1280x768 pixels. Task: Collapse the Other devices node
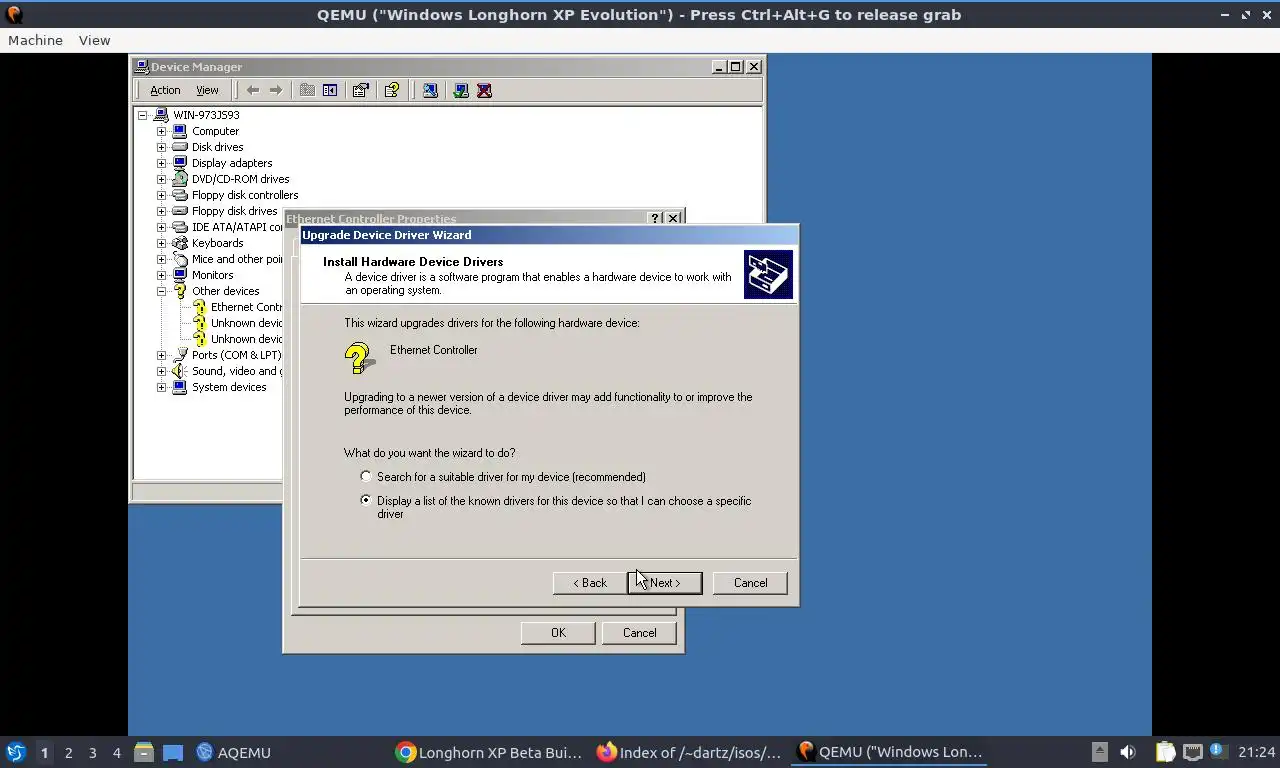coord(161,291)
